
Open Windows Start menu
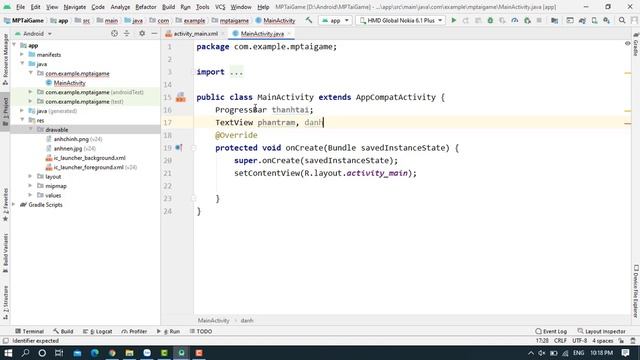pyautogui.click(x=8, y=353)
